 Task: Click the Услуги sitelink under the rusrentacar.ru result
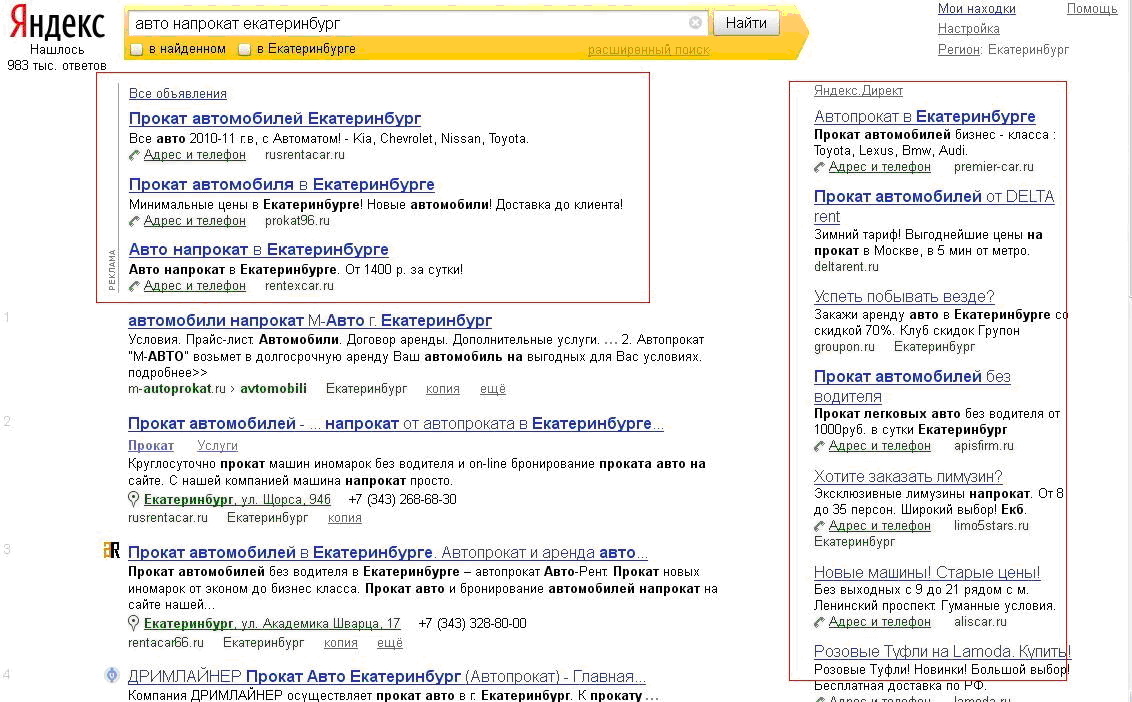[217, 446]
